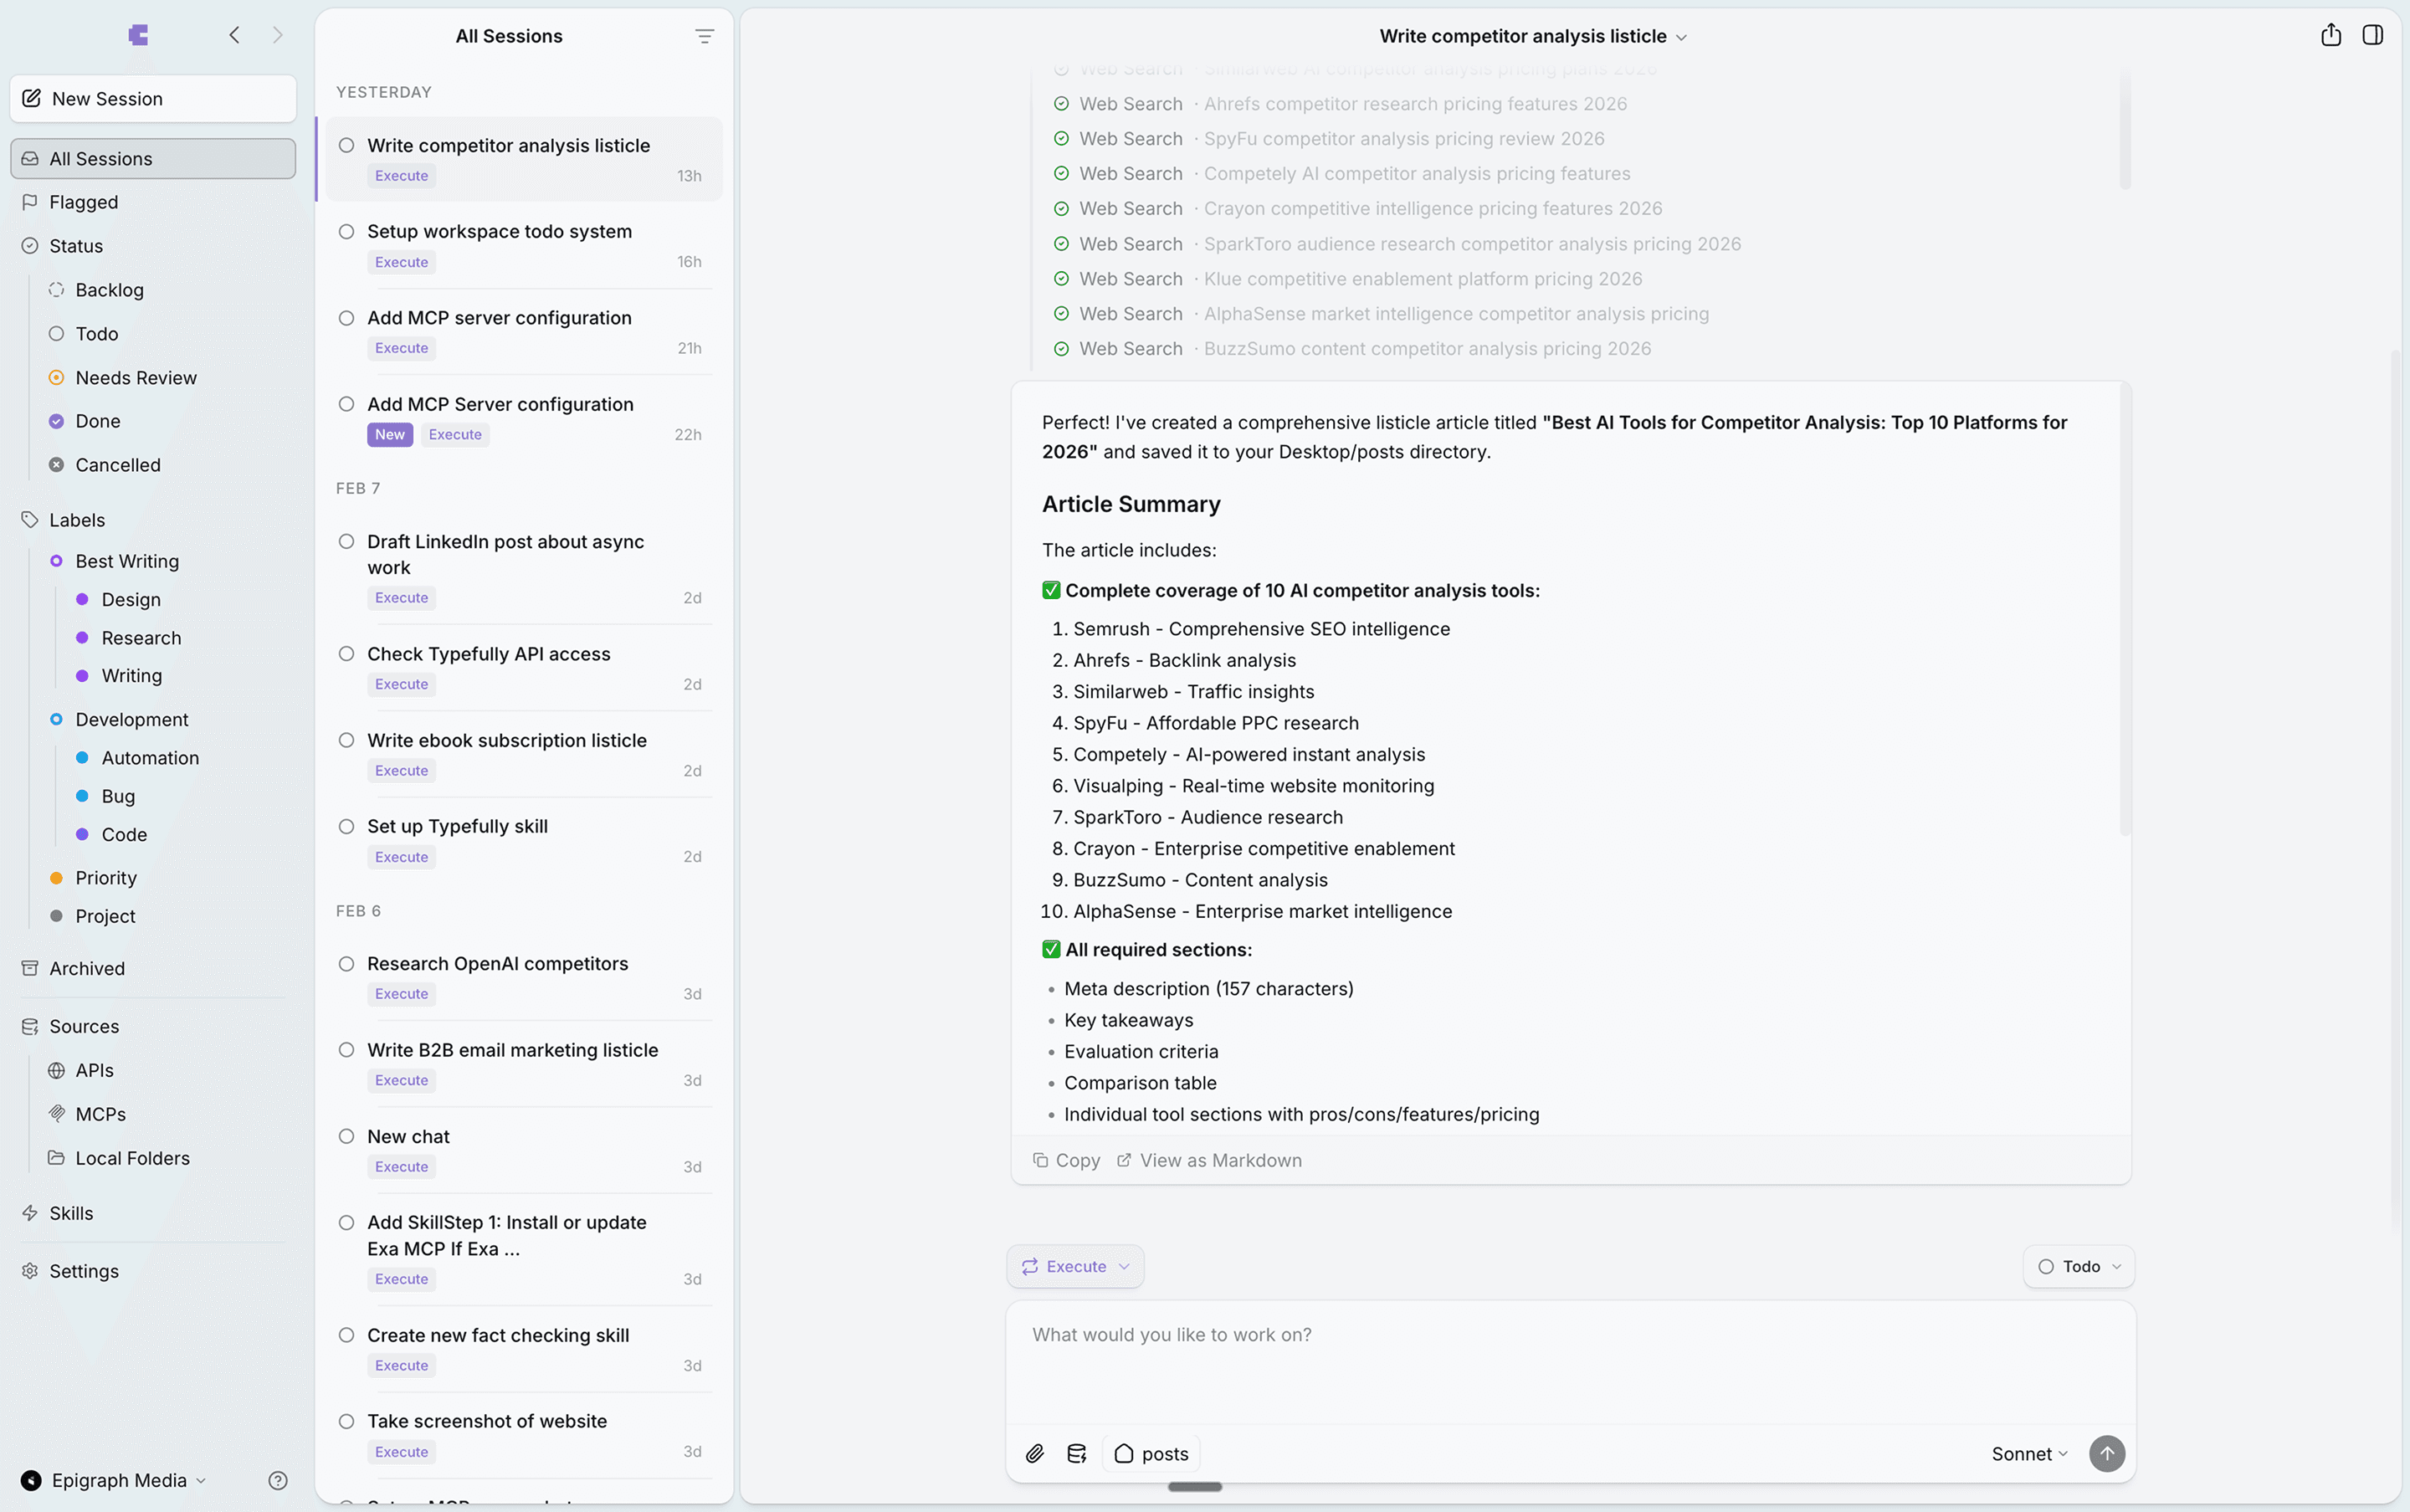This screenshot has width=2410, height=1512.
Task: Click the attach file paperclip icon
Action: click(x=1035, y=1453)
